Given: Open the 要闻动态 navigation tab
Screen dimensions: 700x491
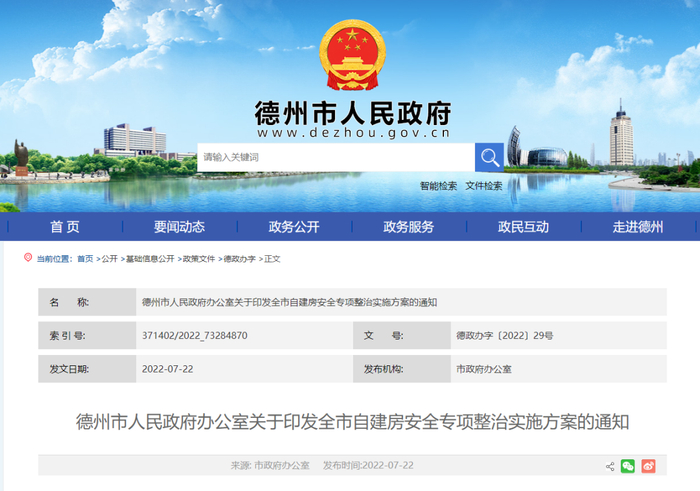Looking at the screenshot, I should [x=179, y=227].
